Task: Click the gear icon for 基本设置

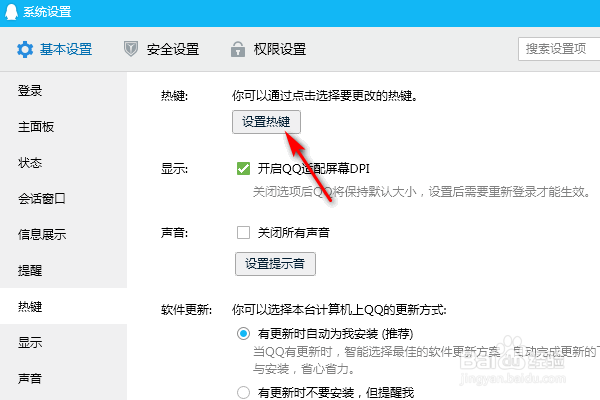Action: tap(25, 50)
